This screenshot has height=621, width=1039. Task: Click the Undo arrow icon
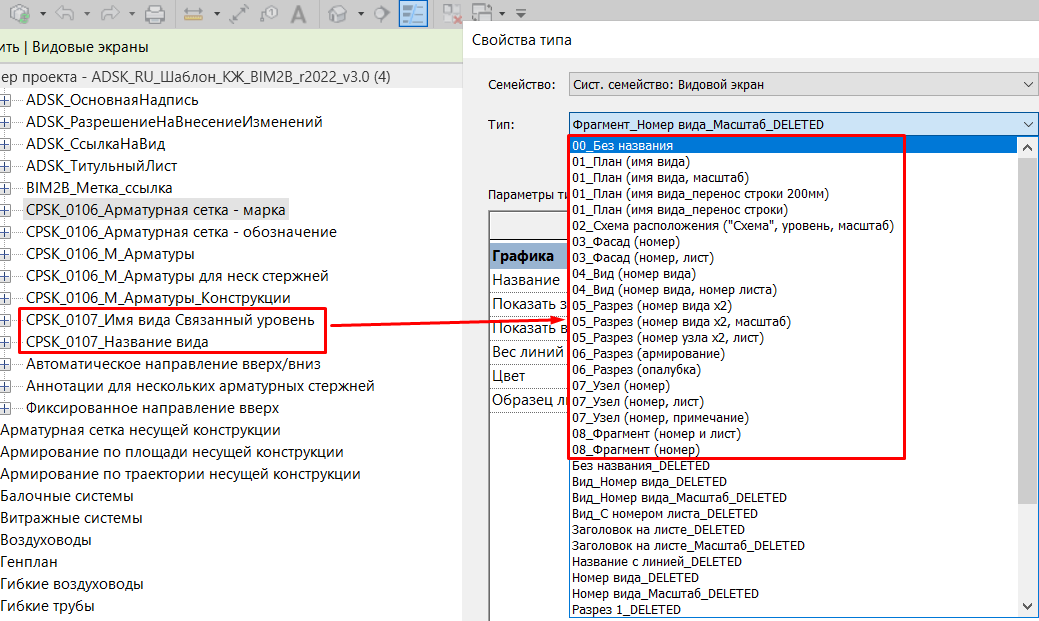point(66,14)
